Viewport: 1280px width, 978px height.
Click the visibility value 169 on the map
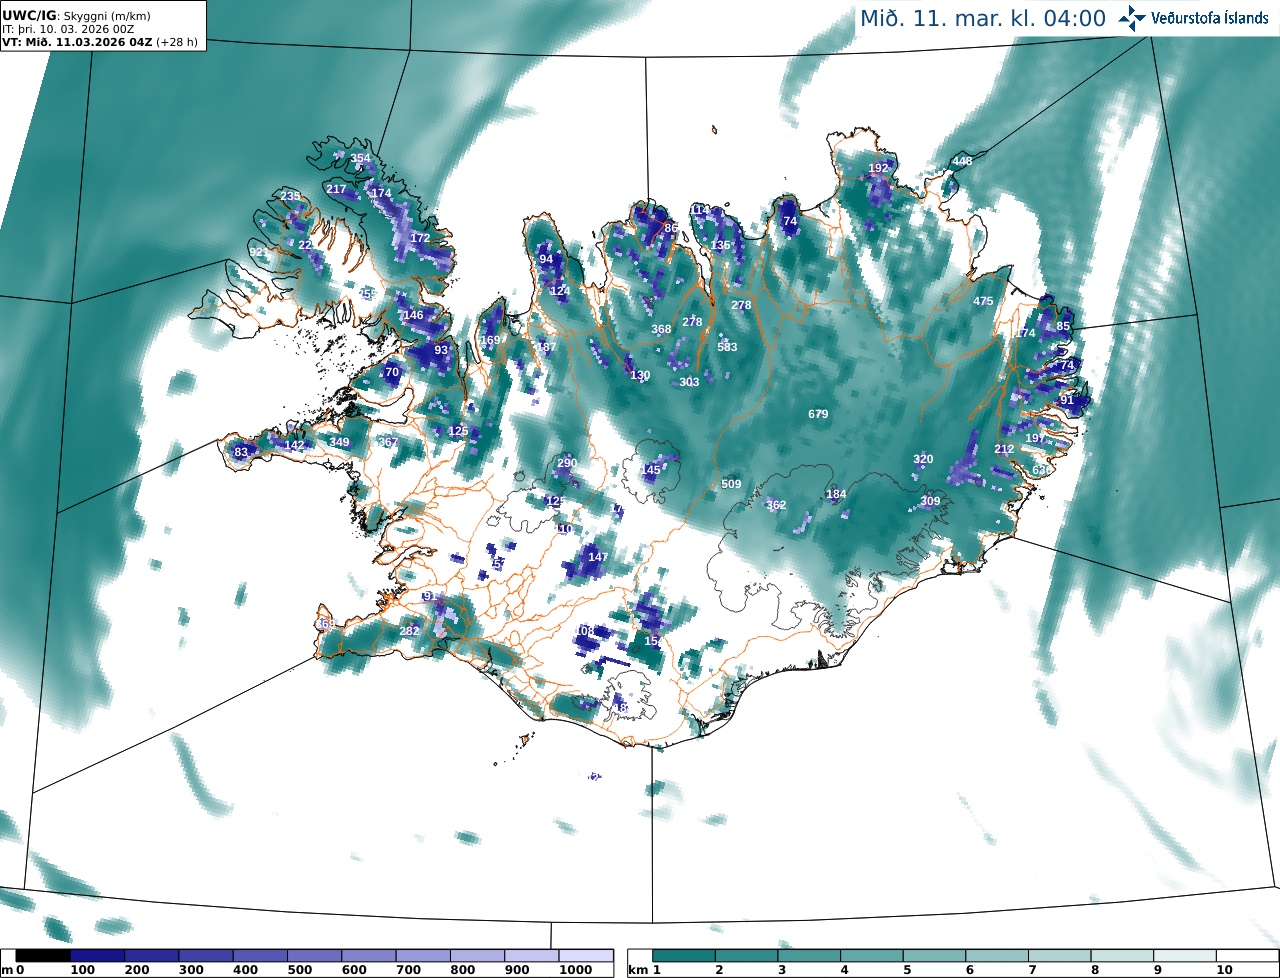coord(490,340)
